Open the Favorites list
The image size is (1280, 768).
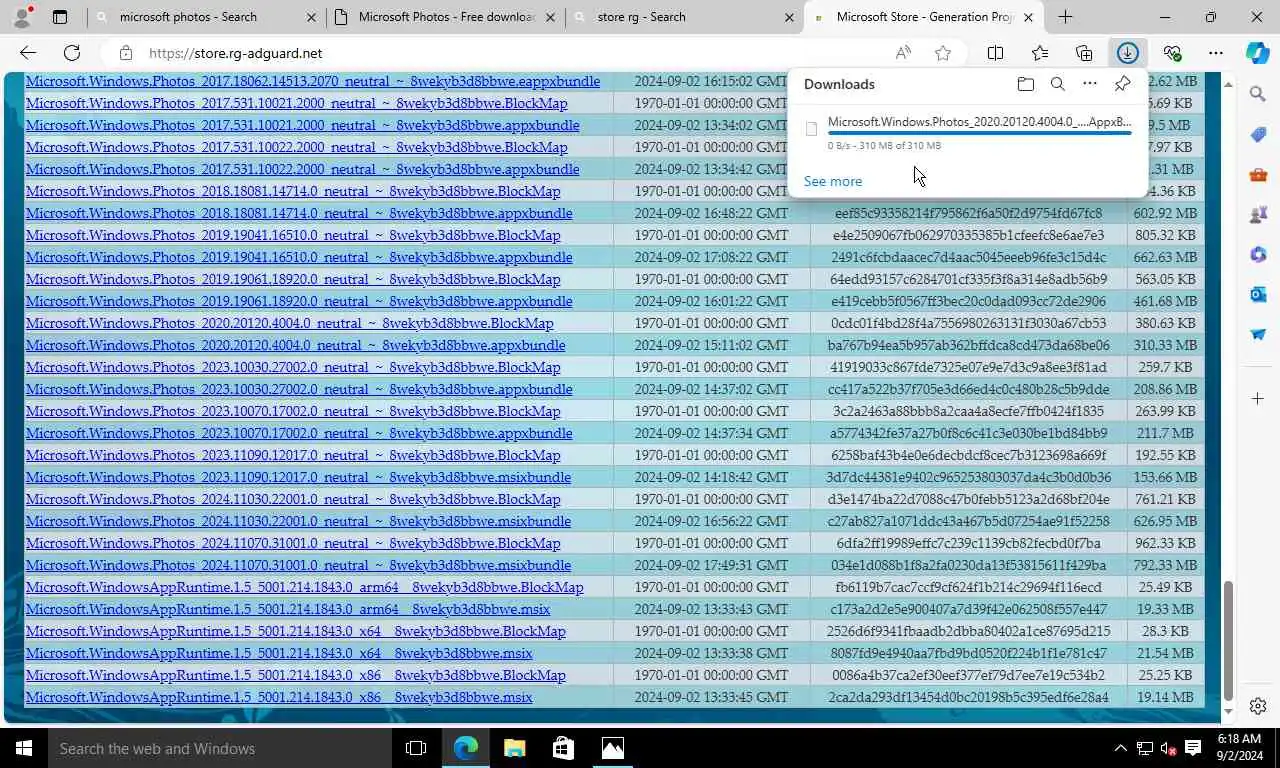pyautogui.click(x=1040, y=53)
